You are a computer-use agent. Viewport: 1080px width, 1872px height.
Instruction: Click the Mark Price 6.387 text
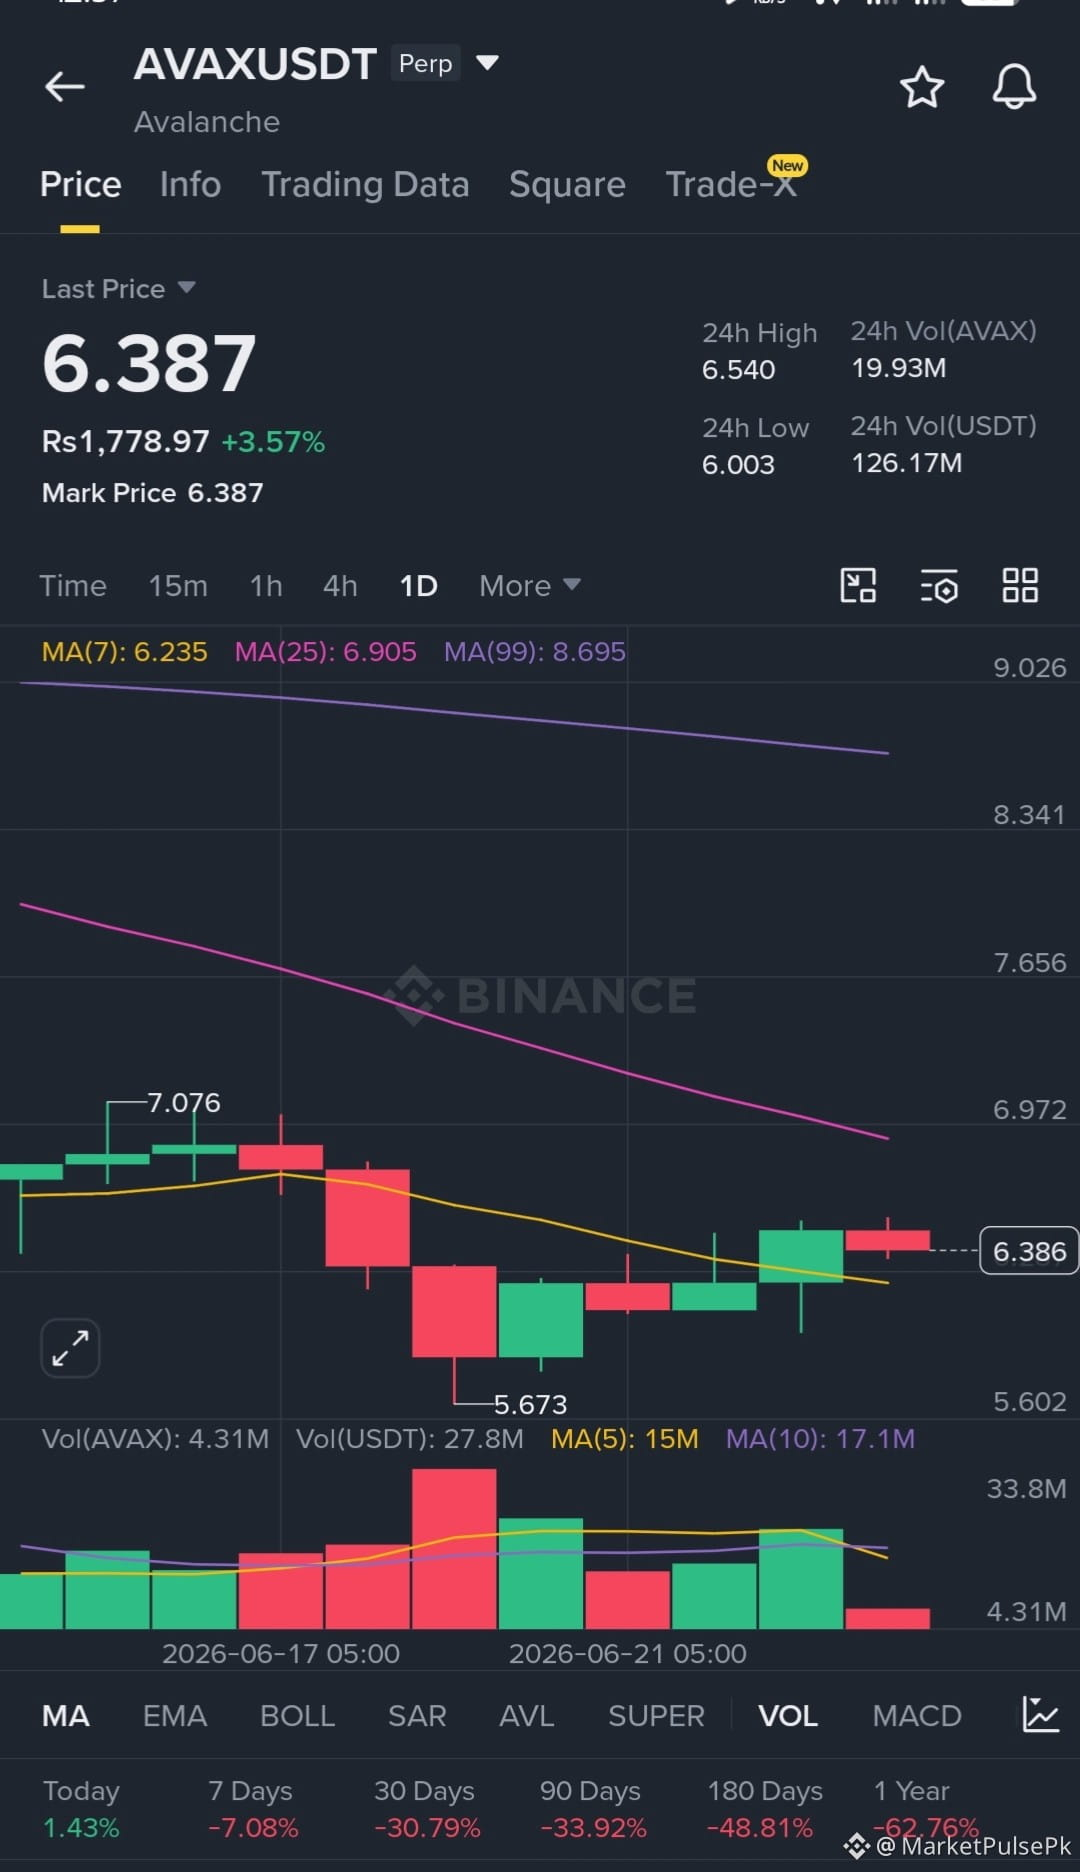[153, 493]
